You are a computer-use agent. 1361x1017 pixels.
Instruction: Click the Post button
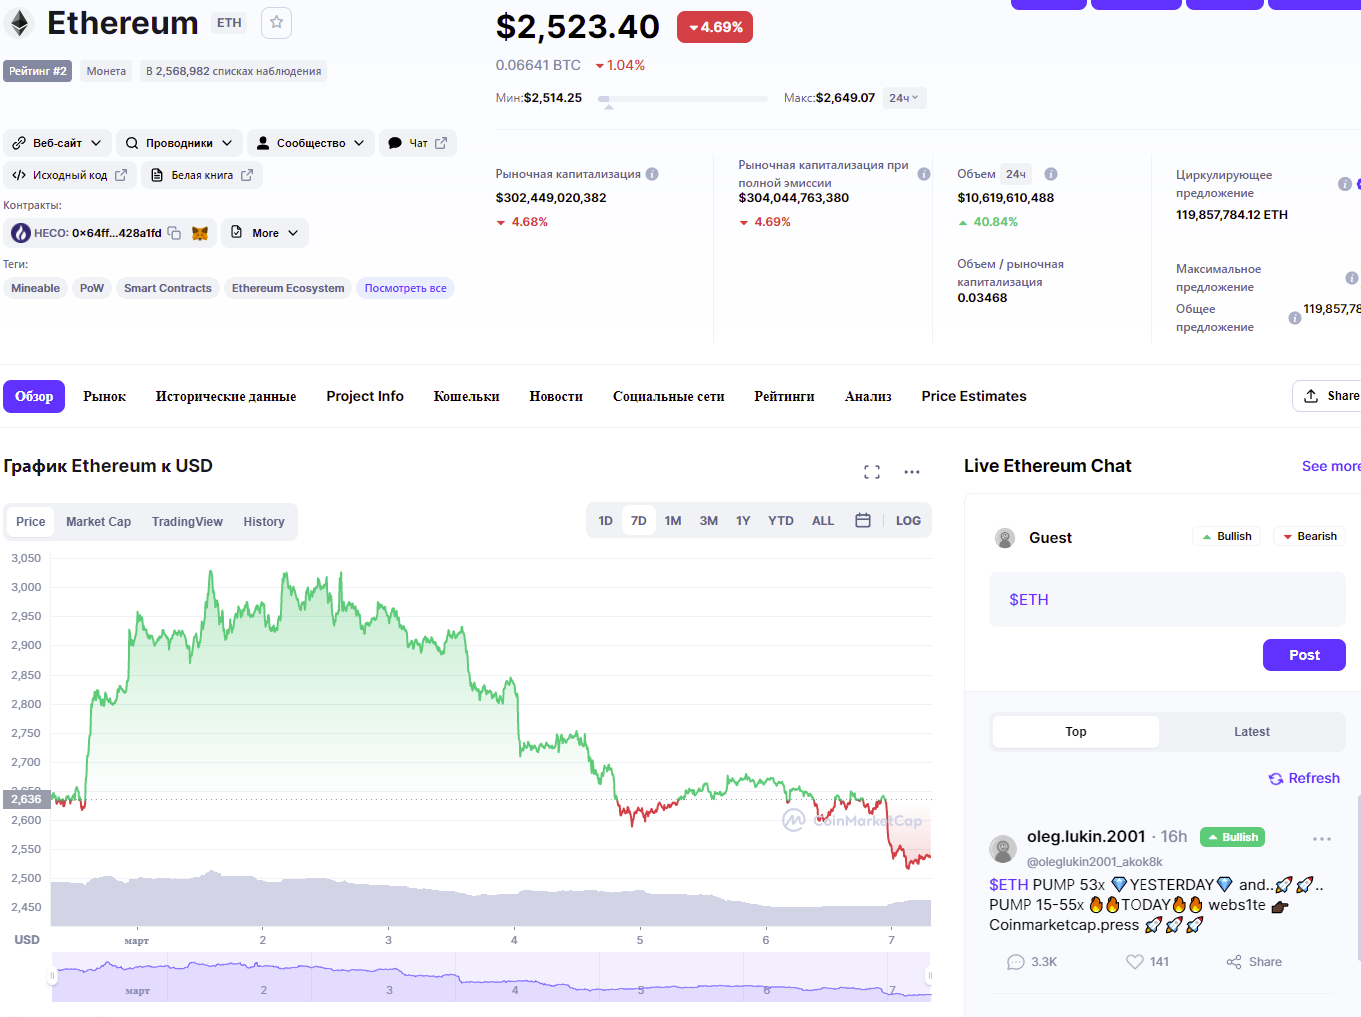pos(1304,655)
